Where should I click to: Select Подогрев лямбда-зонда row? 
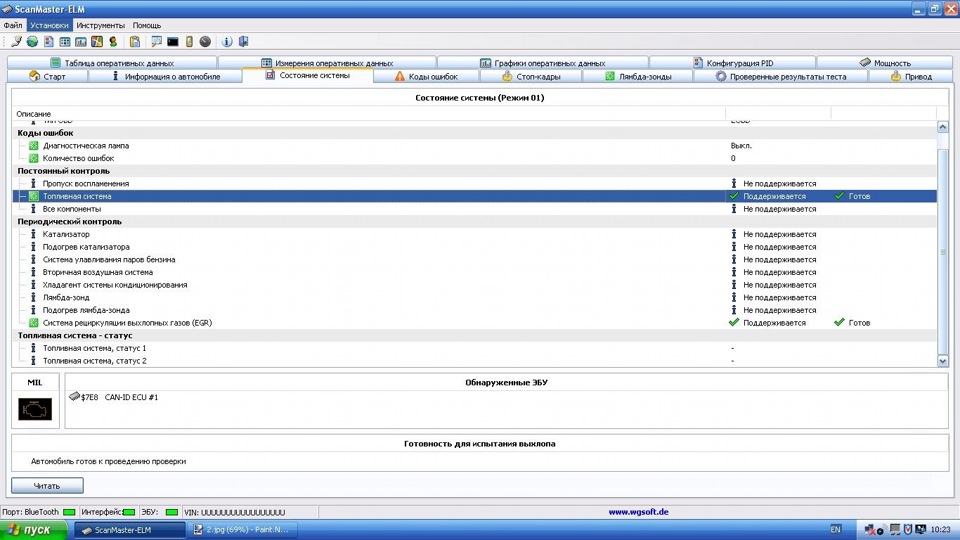coord(474,310)
